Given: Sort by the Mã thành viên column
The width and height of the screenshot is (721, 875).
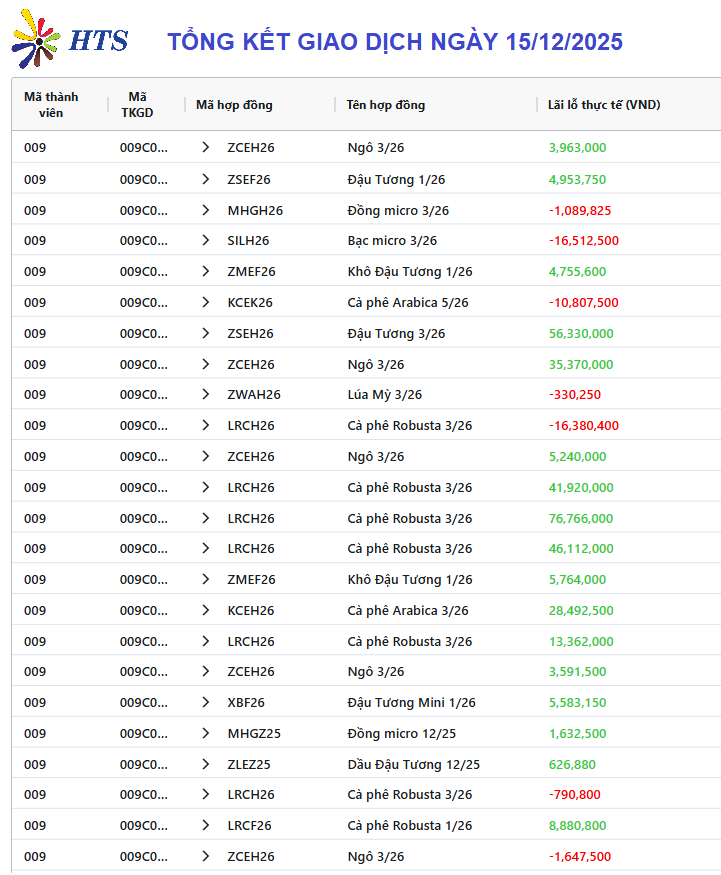Looking at the screenshot, I should [51, 105].
